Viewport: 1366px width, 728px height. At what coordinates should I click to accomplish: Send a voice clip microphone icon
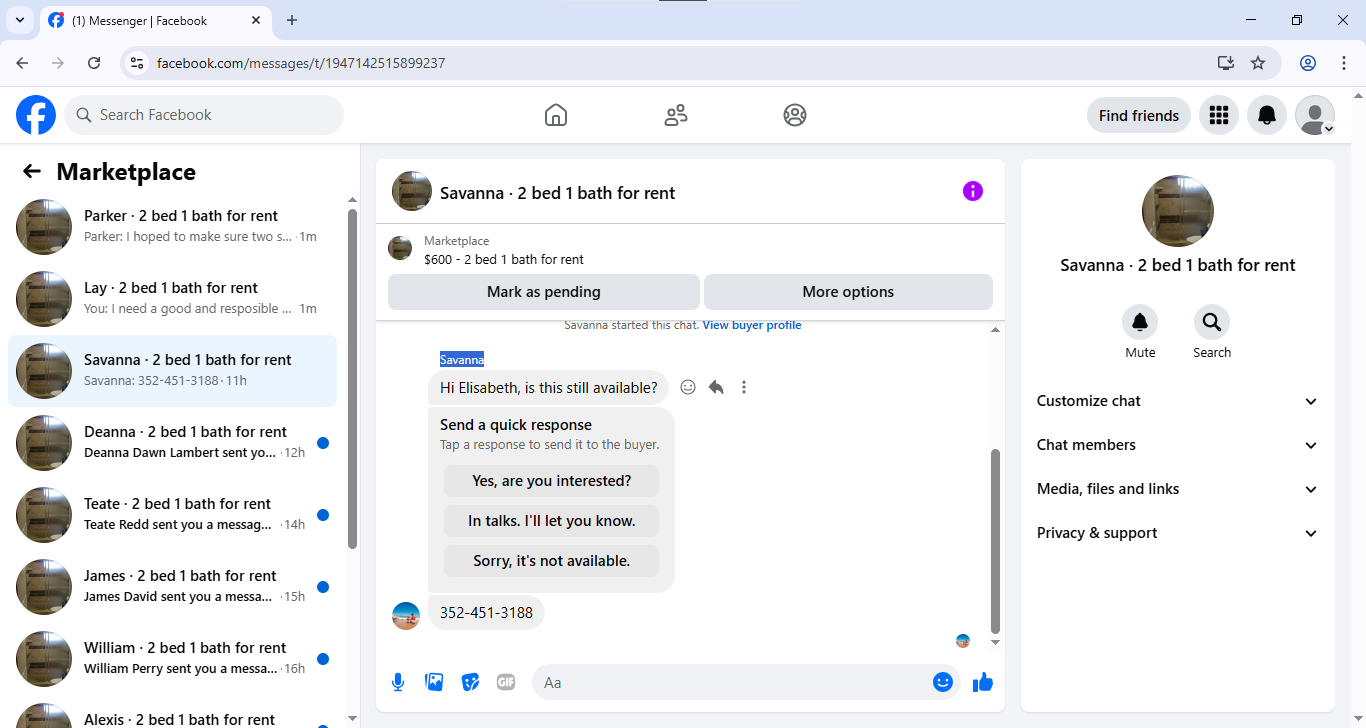click(398, 682)
